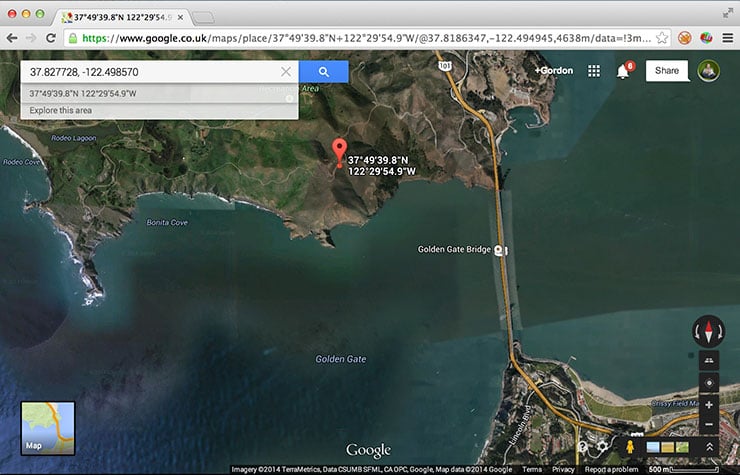Expand the imagery panel with double chevron

709,447
